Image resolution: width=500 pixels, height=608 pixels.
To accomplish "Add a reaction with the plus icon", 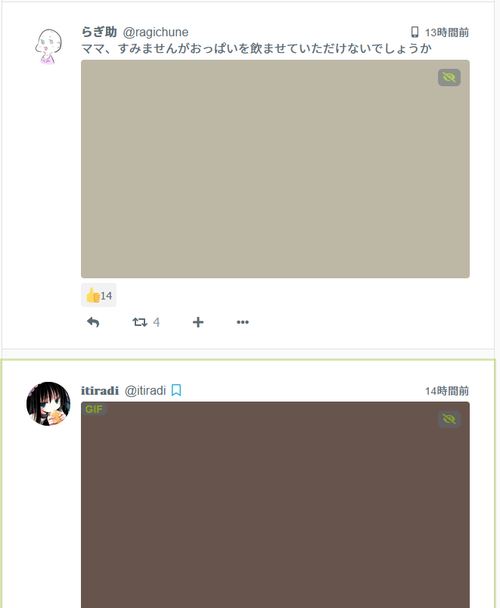I will [x=198, y=322].
